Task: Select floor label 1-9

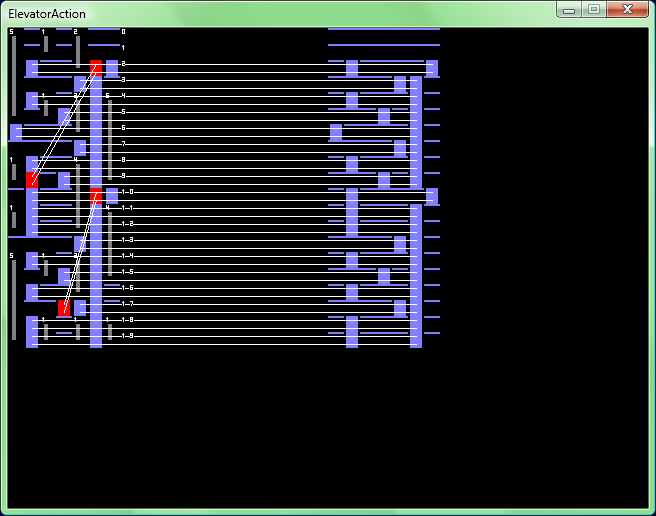Action: 127,336
